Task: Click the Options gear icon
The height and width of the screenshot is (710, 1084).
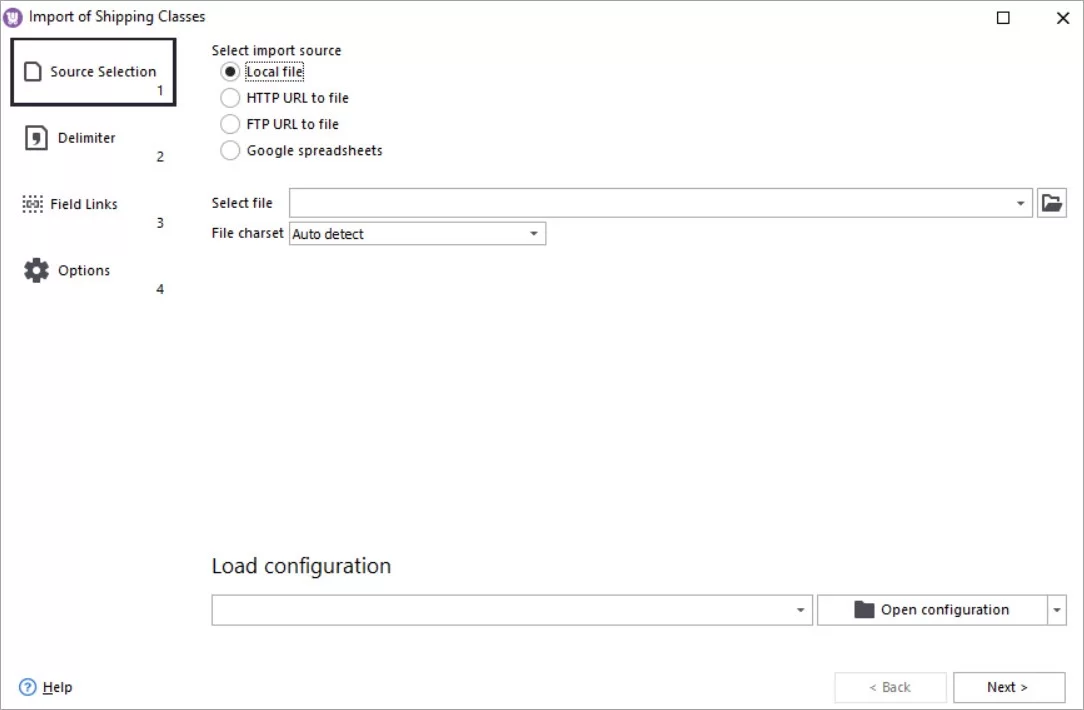Action: click(37, 269)
